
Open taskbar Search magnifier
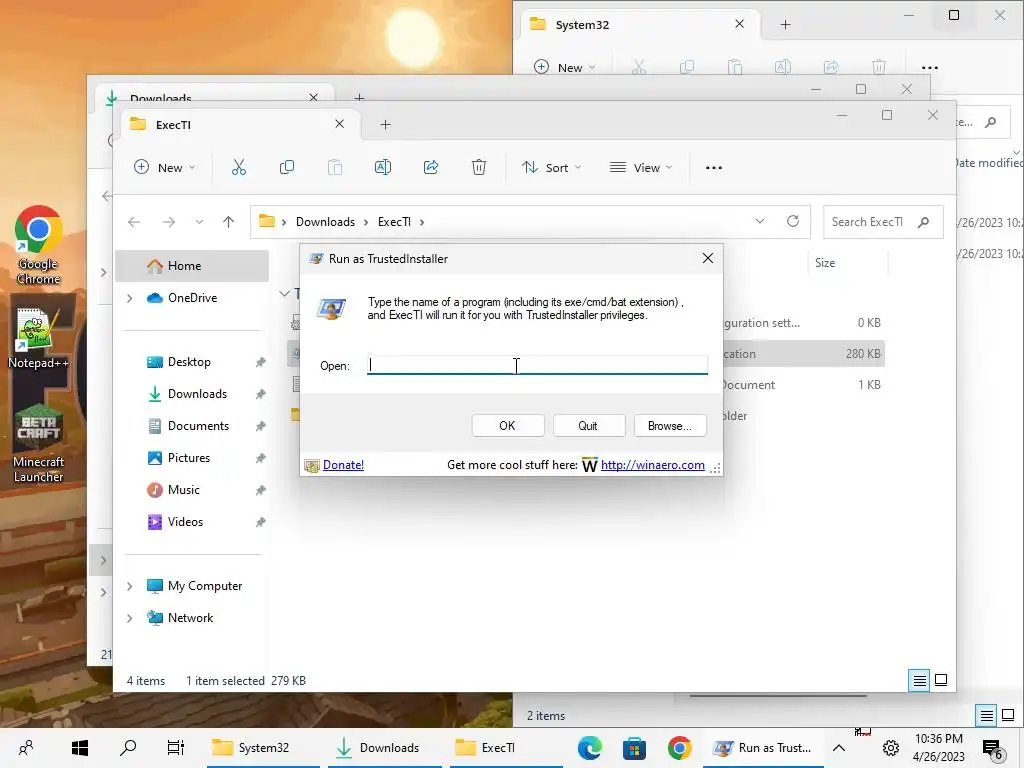point(128,748)
